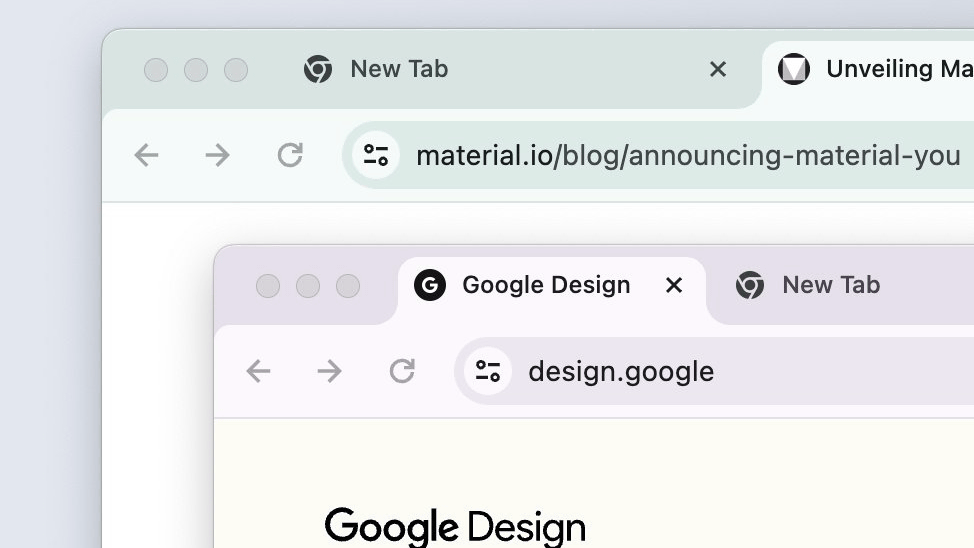Open site settings icon beside material.io URL
The width and height of the screenshot is (974, 548).
(x=376, y=155)
